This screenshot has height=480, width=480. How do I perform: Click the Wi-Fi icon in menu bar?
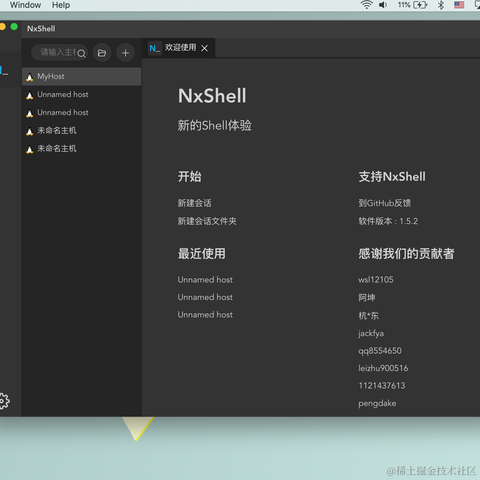pos(366,5)
